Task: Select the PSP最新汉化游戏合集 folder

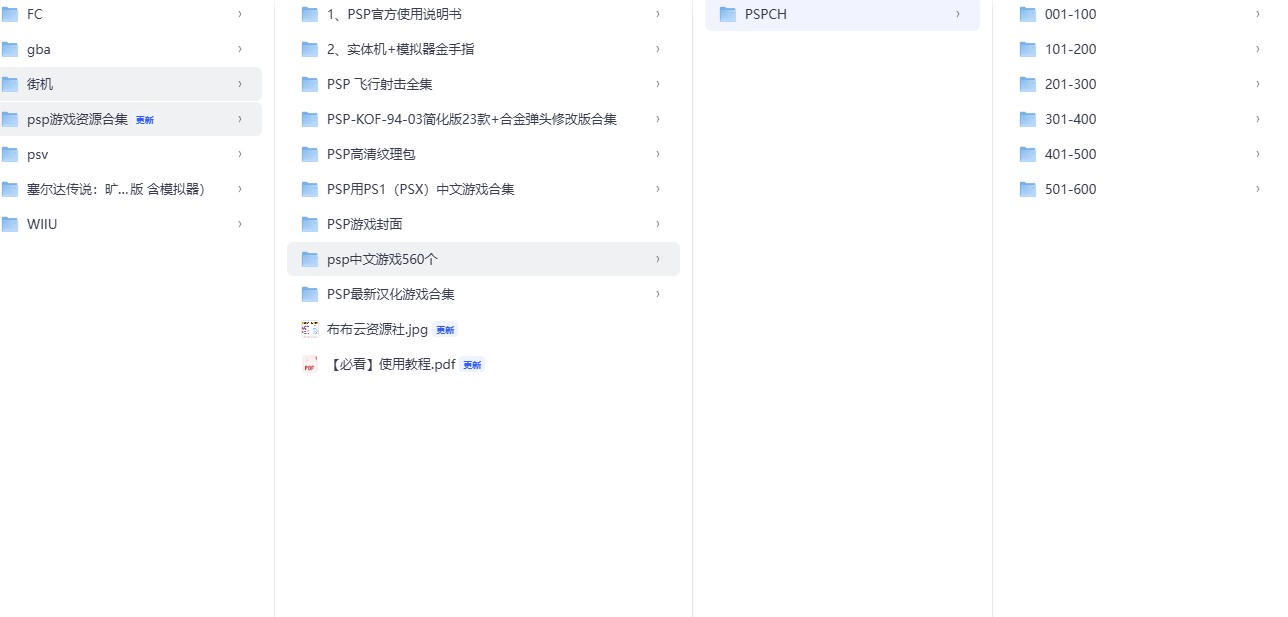Action: pos(390,294)
